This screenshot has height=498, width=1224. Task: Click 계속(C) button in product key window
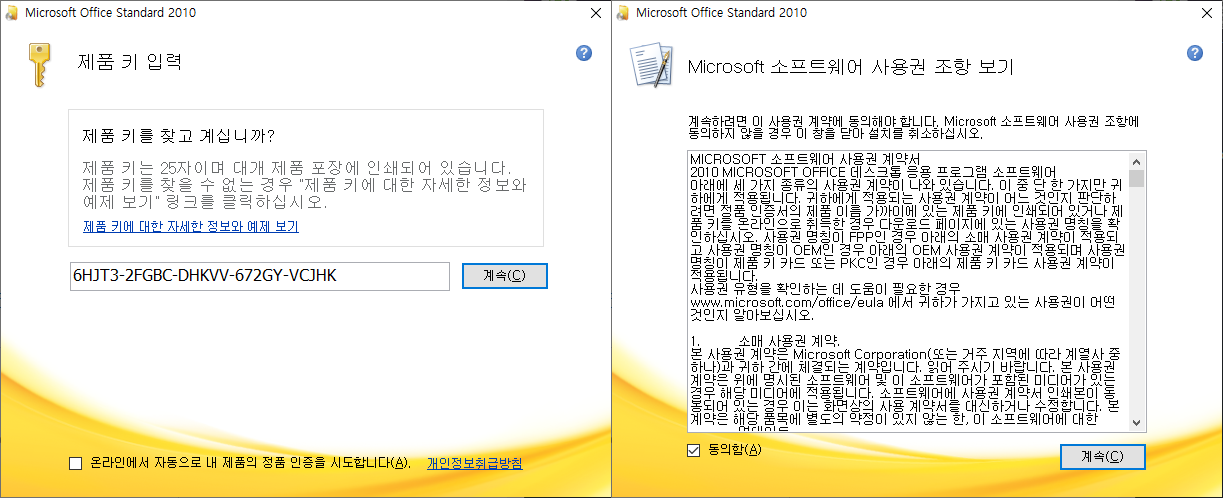[x=504, y=275]
